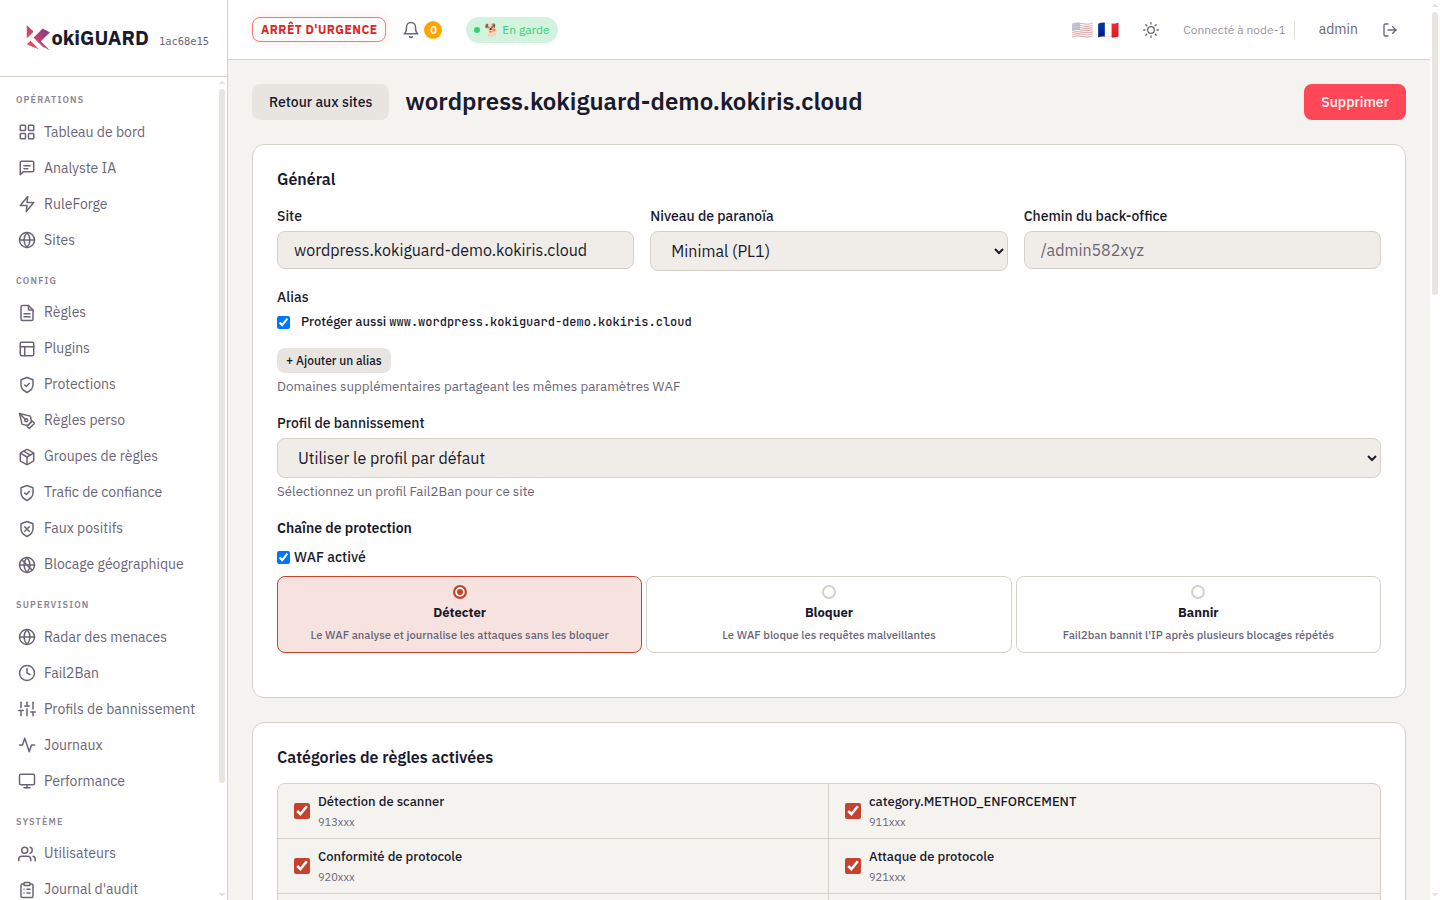Click the Sites globe icon

pos(27,240)
